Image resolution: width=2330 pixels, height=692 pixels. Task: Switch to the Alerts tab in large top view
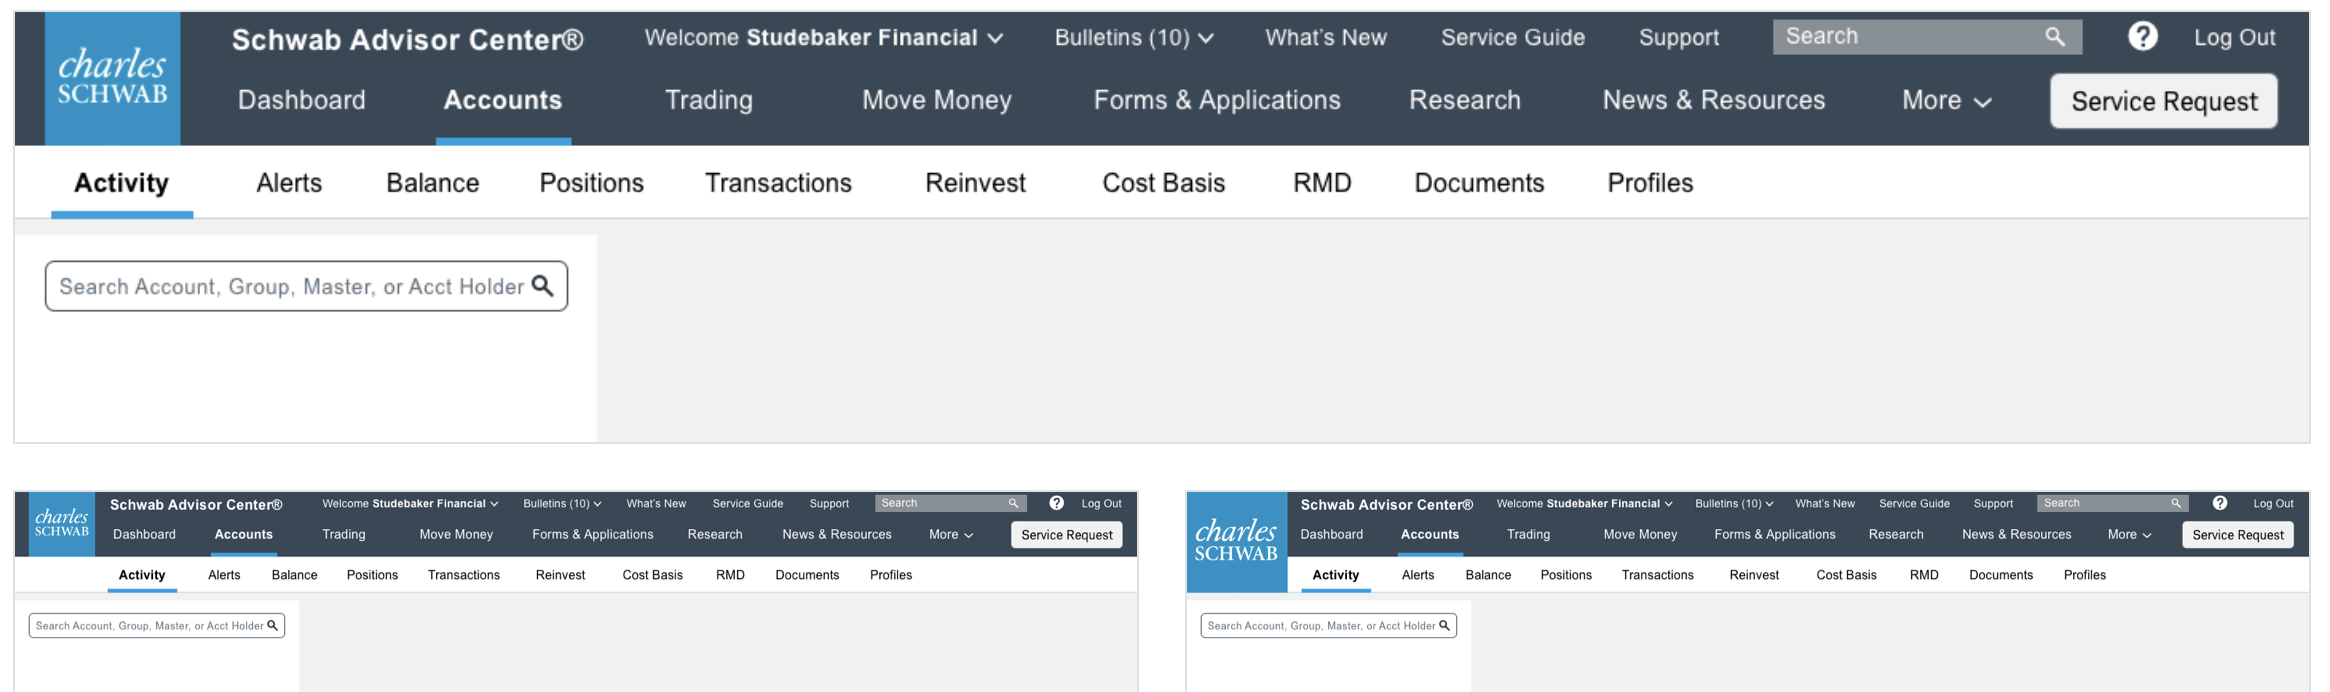[x=289, y=183]
